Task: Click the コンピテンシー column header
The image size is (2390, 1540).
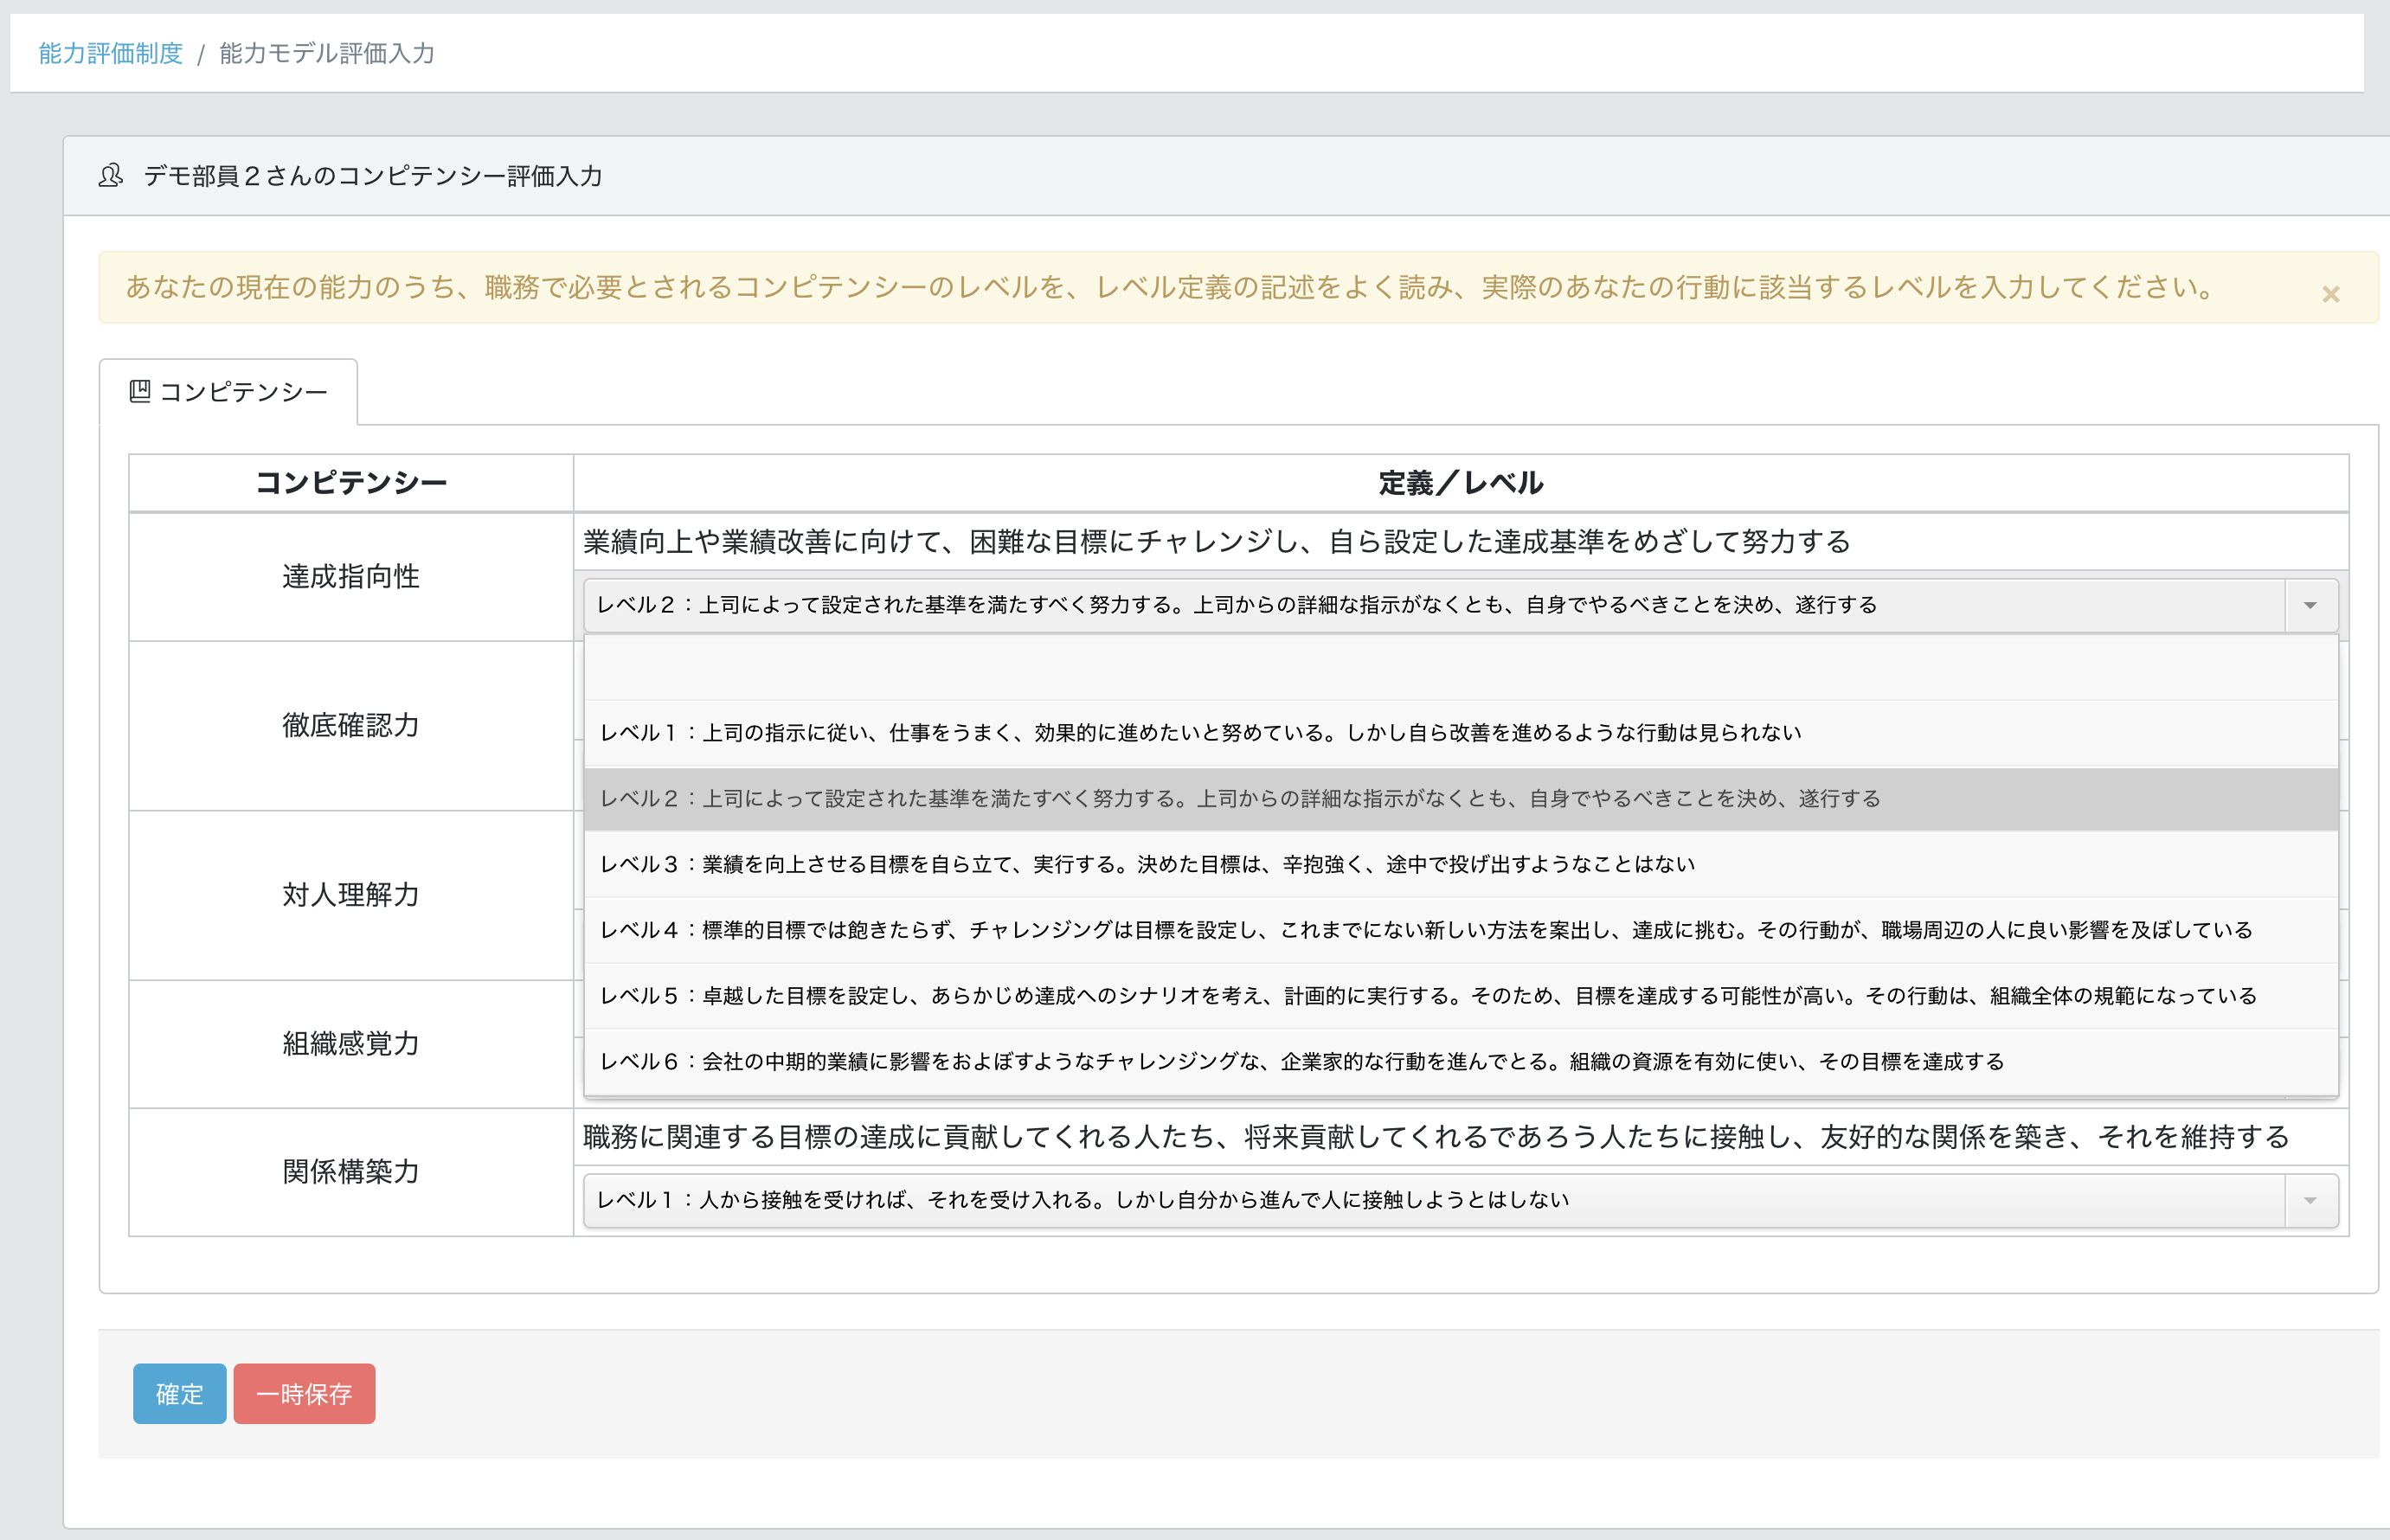Action: click(x=351, y=483)
